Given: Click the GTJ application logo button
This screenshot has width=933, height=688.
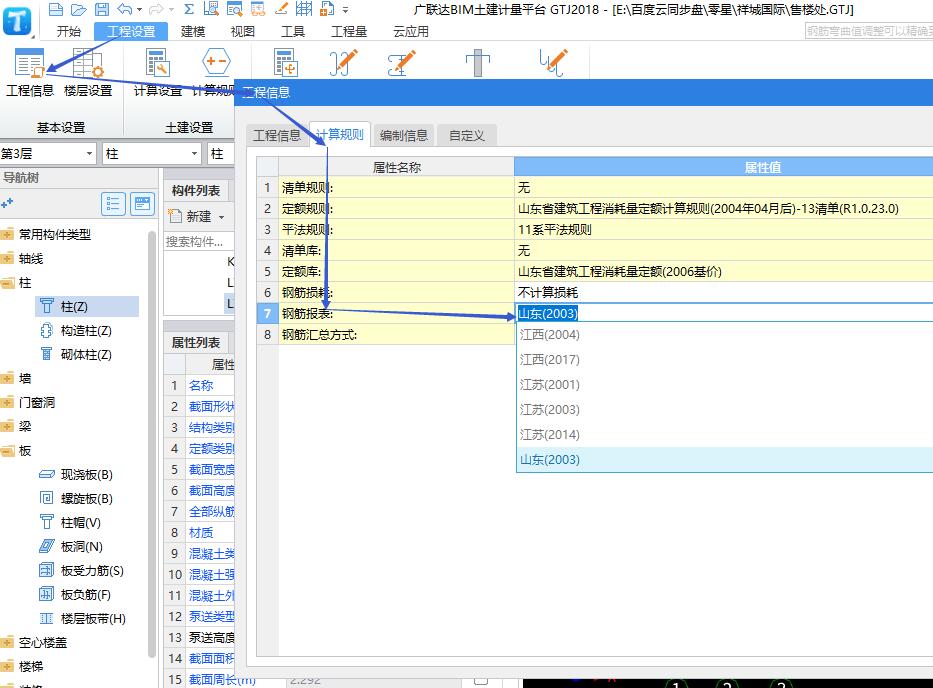Looking at the screenshot, I should 17,21.
